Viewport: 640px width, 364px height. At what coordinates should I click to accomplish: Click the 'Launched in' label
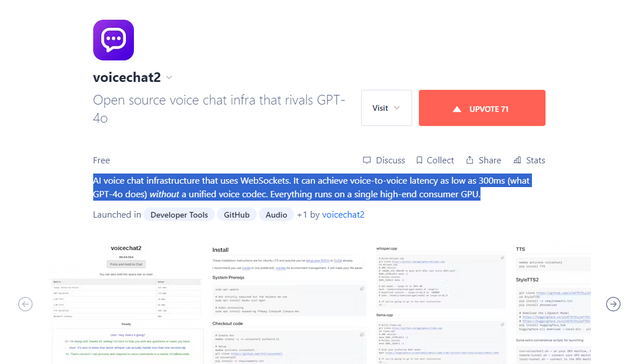[x=117, y=215]
